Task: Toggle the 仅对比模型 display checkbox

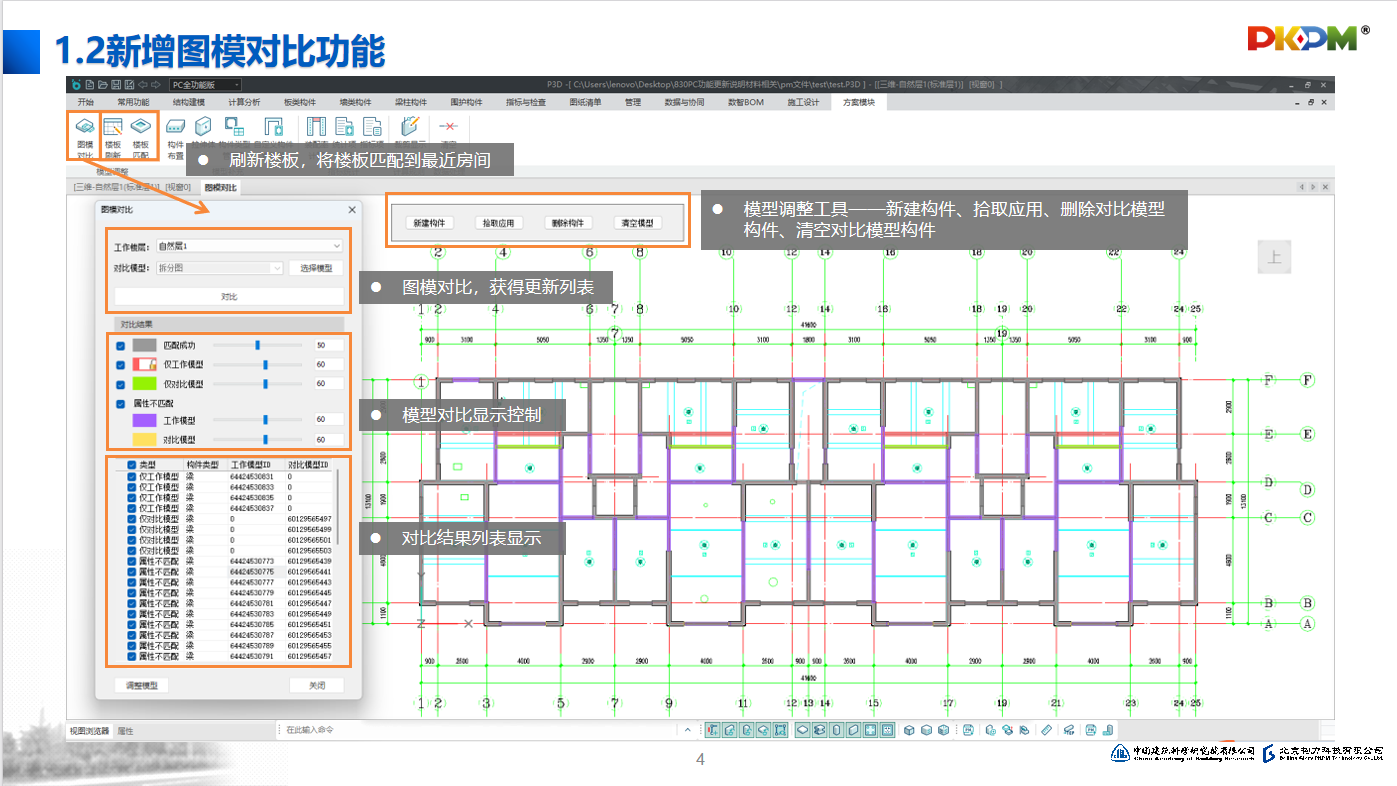Action: [x=121, y=383]
